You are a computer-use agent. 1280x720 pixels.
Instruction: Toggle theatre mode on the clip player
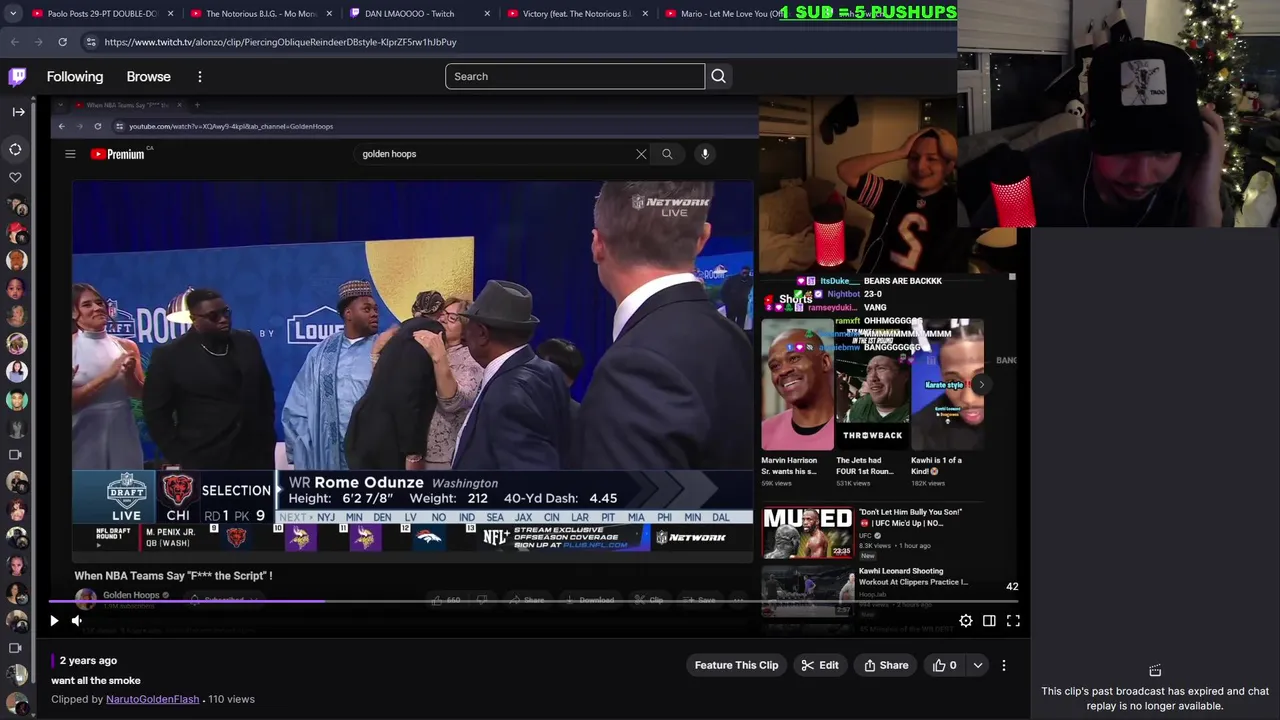[989, 621]
